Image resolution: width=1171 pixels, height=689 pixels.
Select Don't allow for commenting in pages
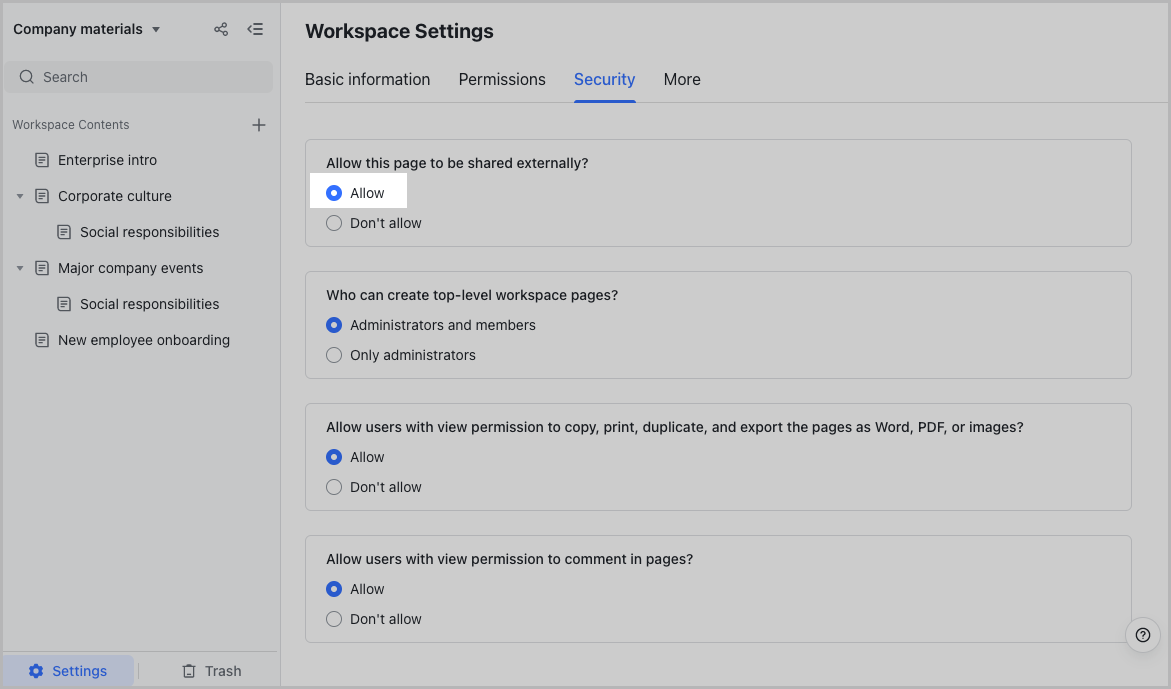[334, 619]
